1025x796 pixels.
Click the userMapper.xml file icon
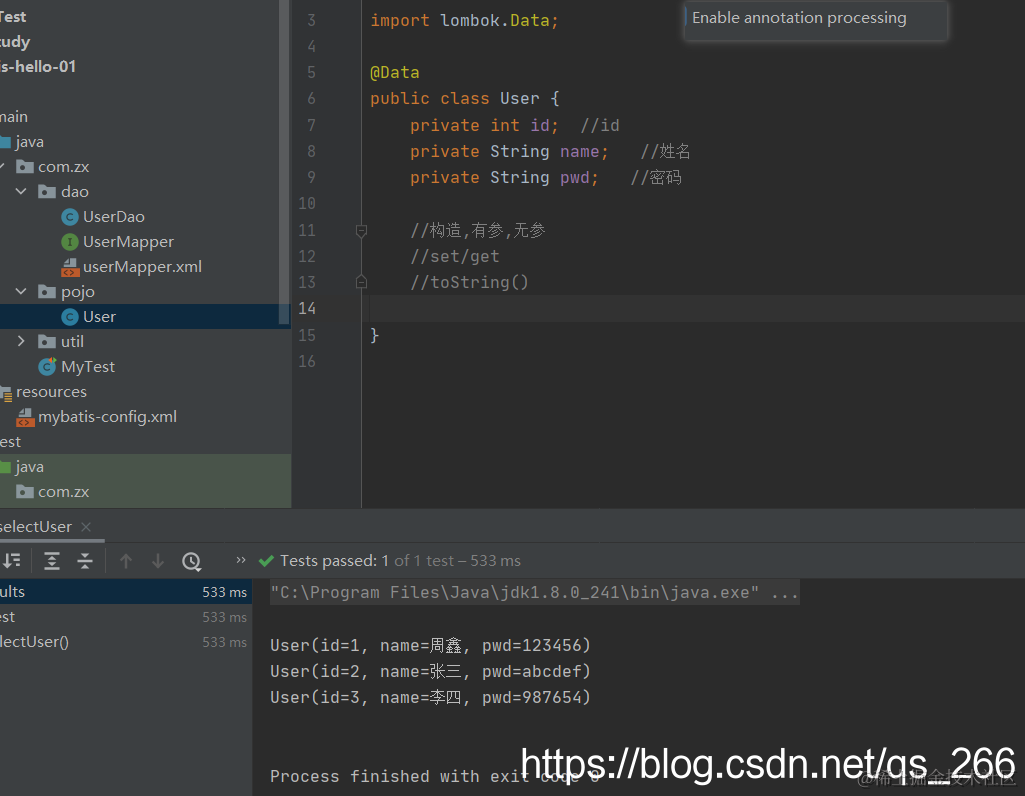tap(70, 267)
